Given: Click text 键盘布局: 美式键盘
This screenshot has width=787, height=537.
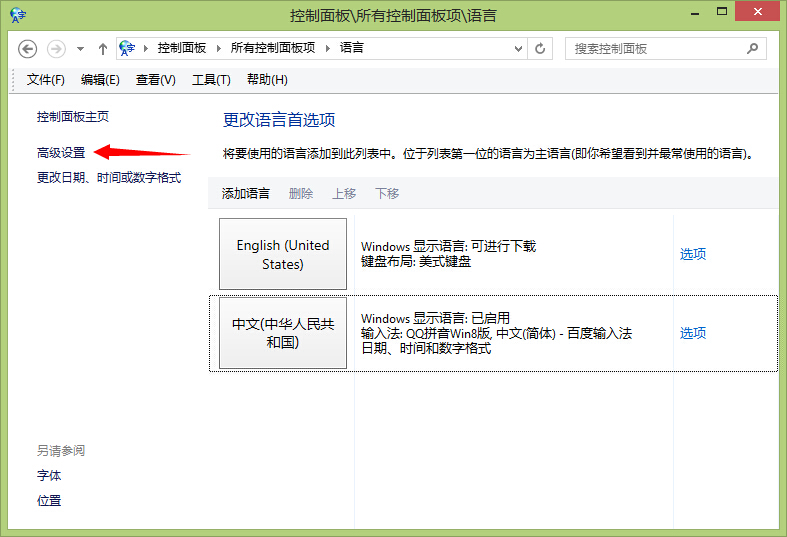Looking at the screenshot, I should click(416, 261).
